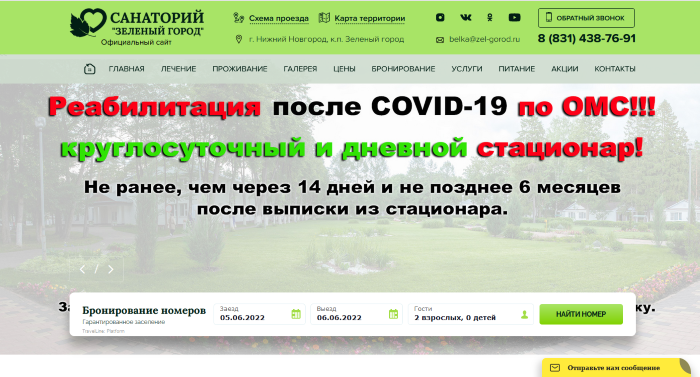Open the Instagram social icon
This screenshot has height=377, width=700.
440,17
